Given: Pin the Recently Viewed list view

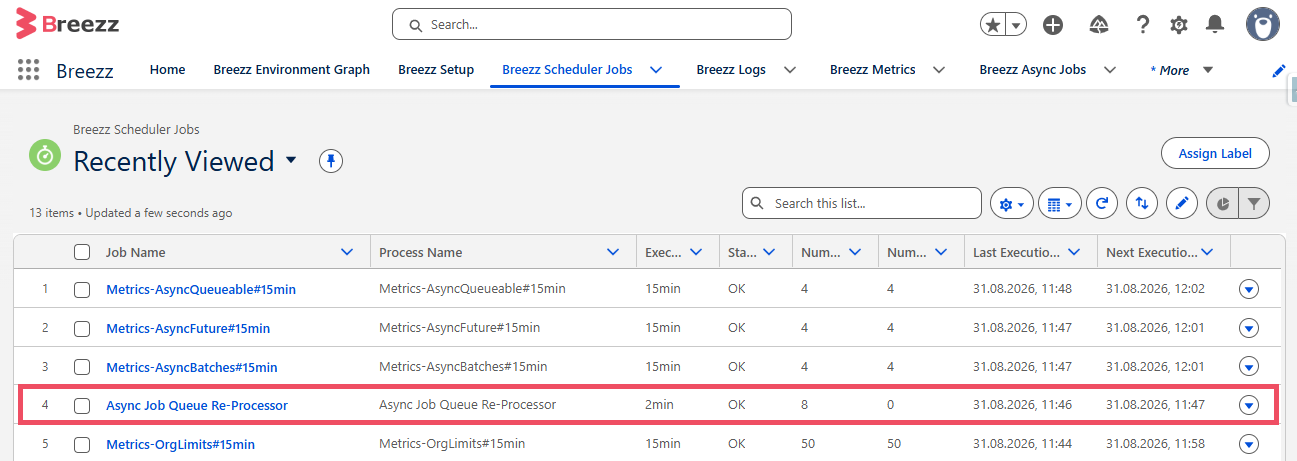Looking at the screenshot, I should (x=331, y=161).
